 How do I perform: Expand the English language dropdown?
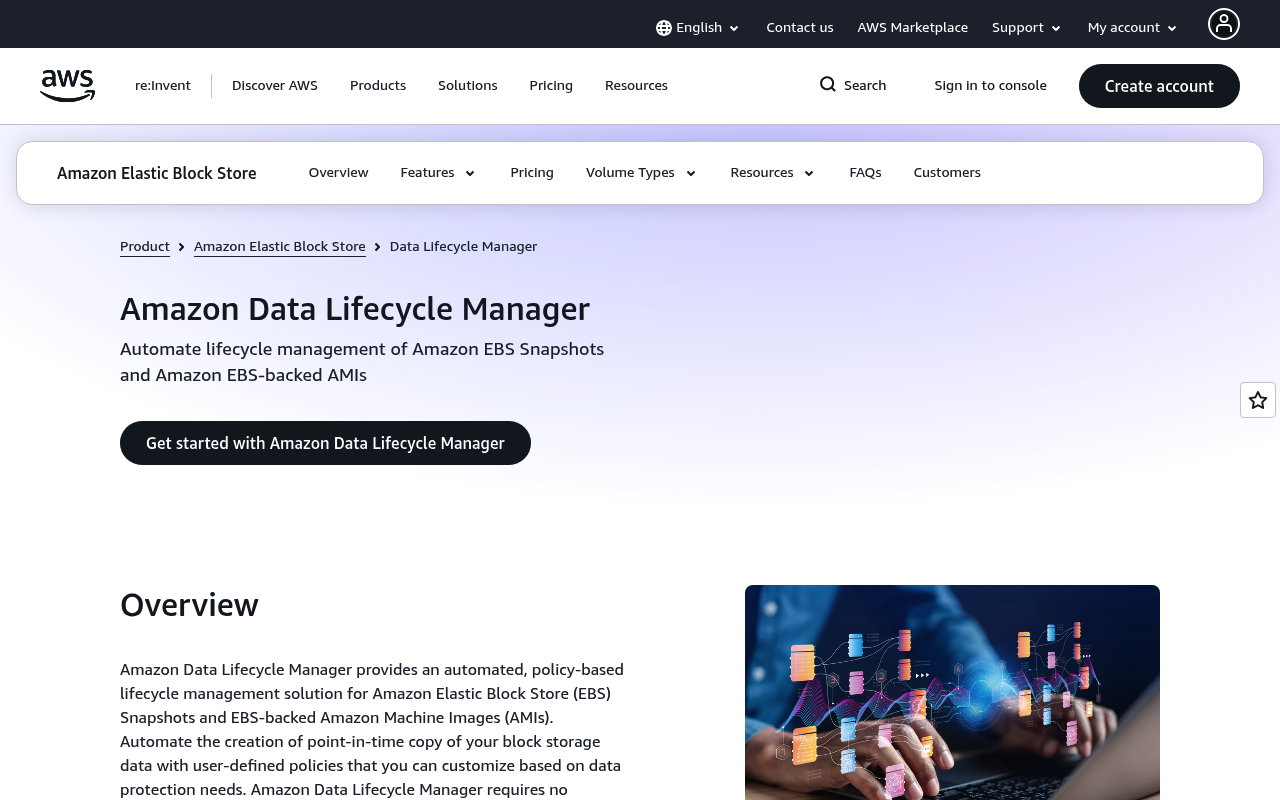(x=698, y=28)
